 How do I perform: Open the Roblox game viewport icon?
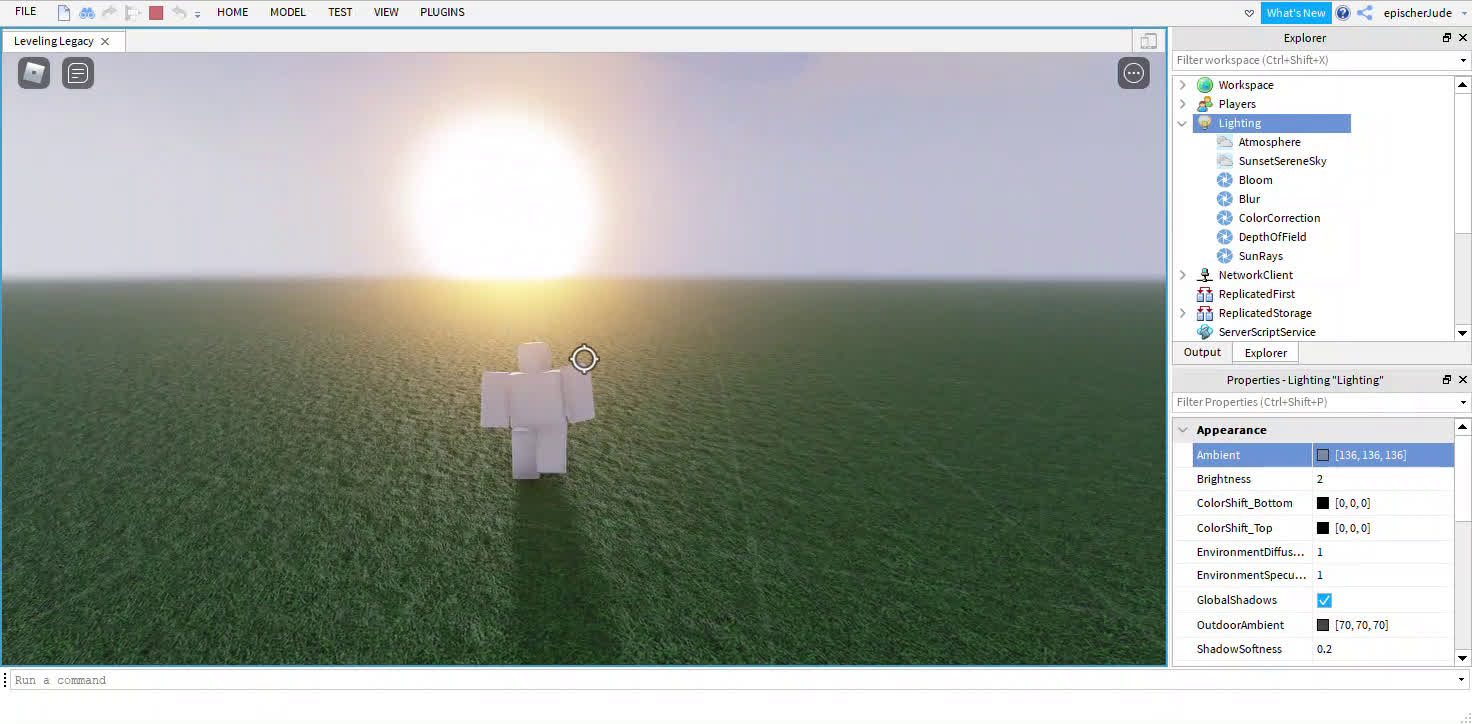tap(33, 72)
